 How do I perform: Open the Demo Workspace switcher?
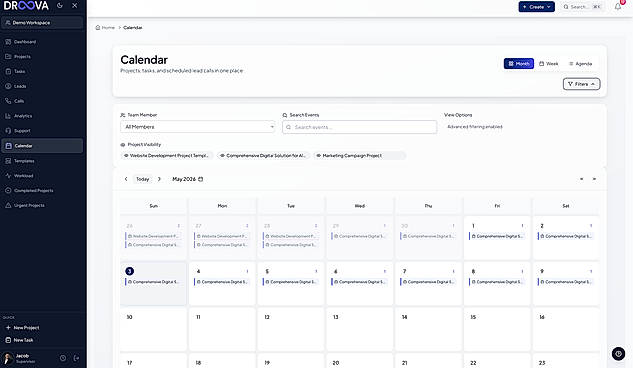tap(42, 23)
